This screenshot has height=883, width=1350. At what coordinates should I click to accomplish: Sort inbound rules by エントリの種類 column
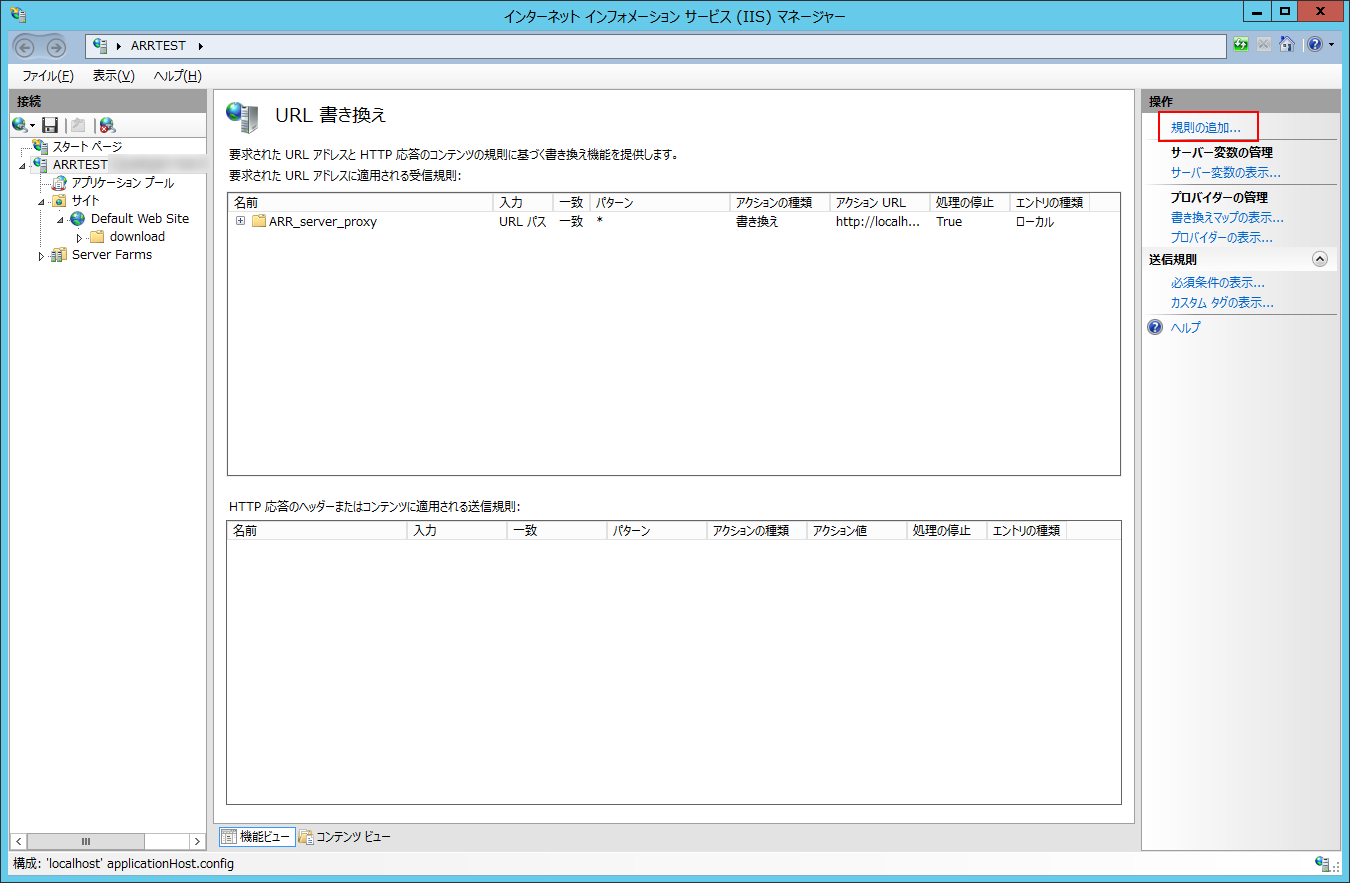pos(1049,203)
